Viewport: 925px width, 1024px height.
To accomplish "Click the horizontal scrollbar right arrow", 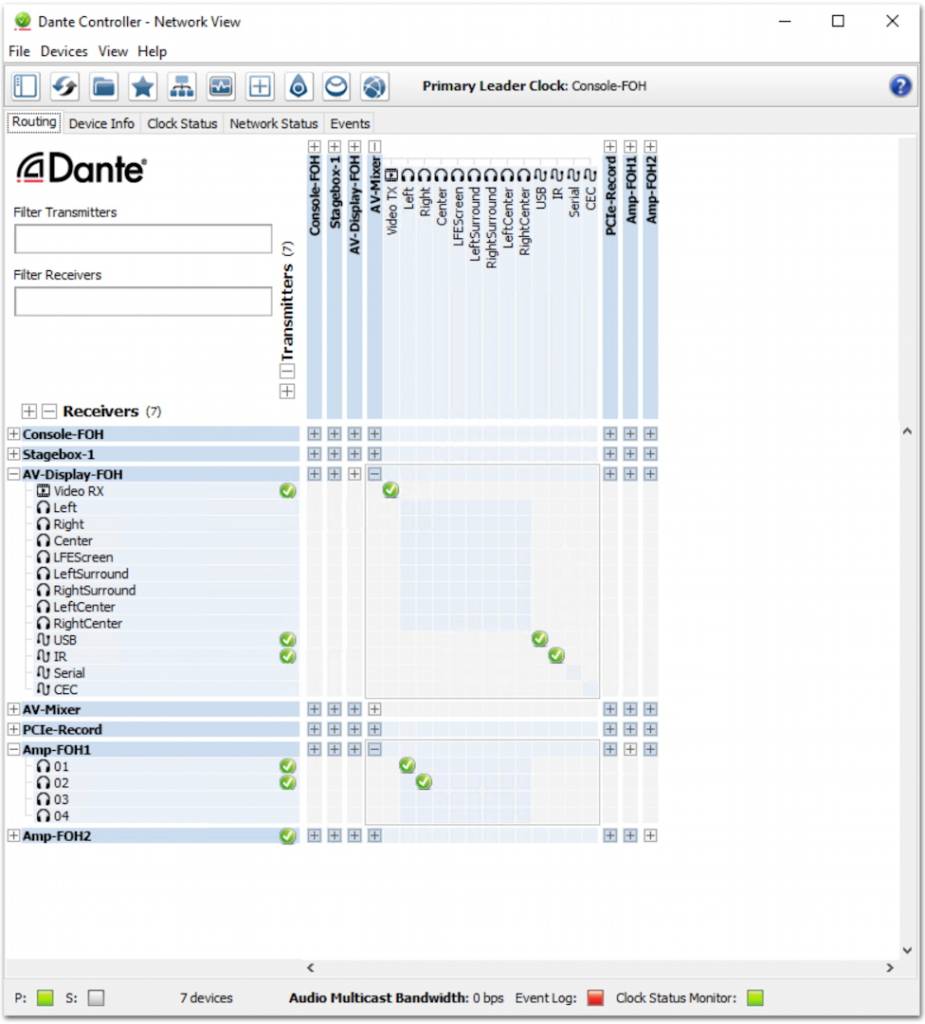I will coord(890,968).
